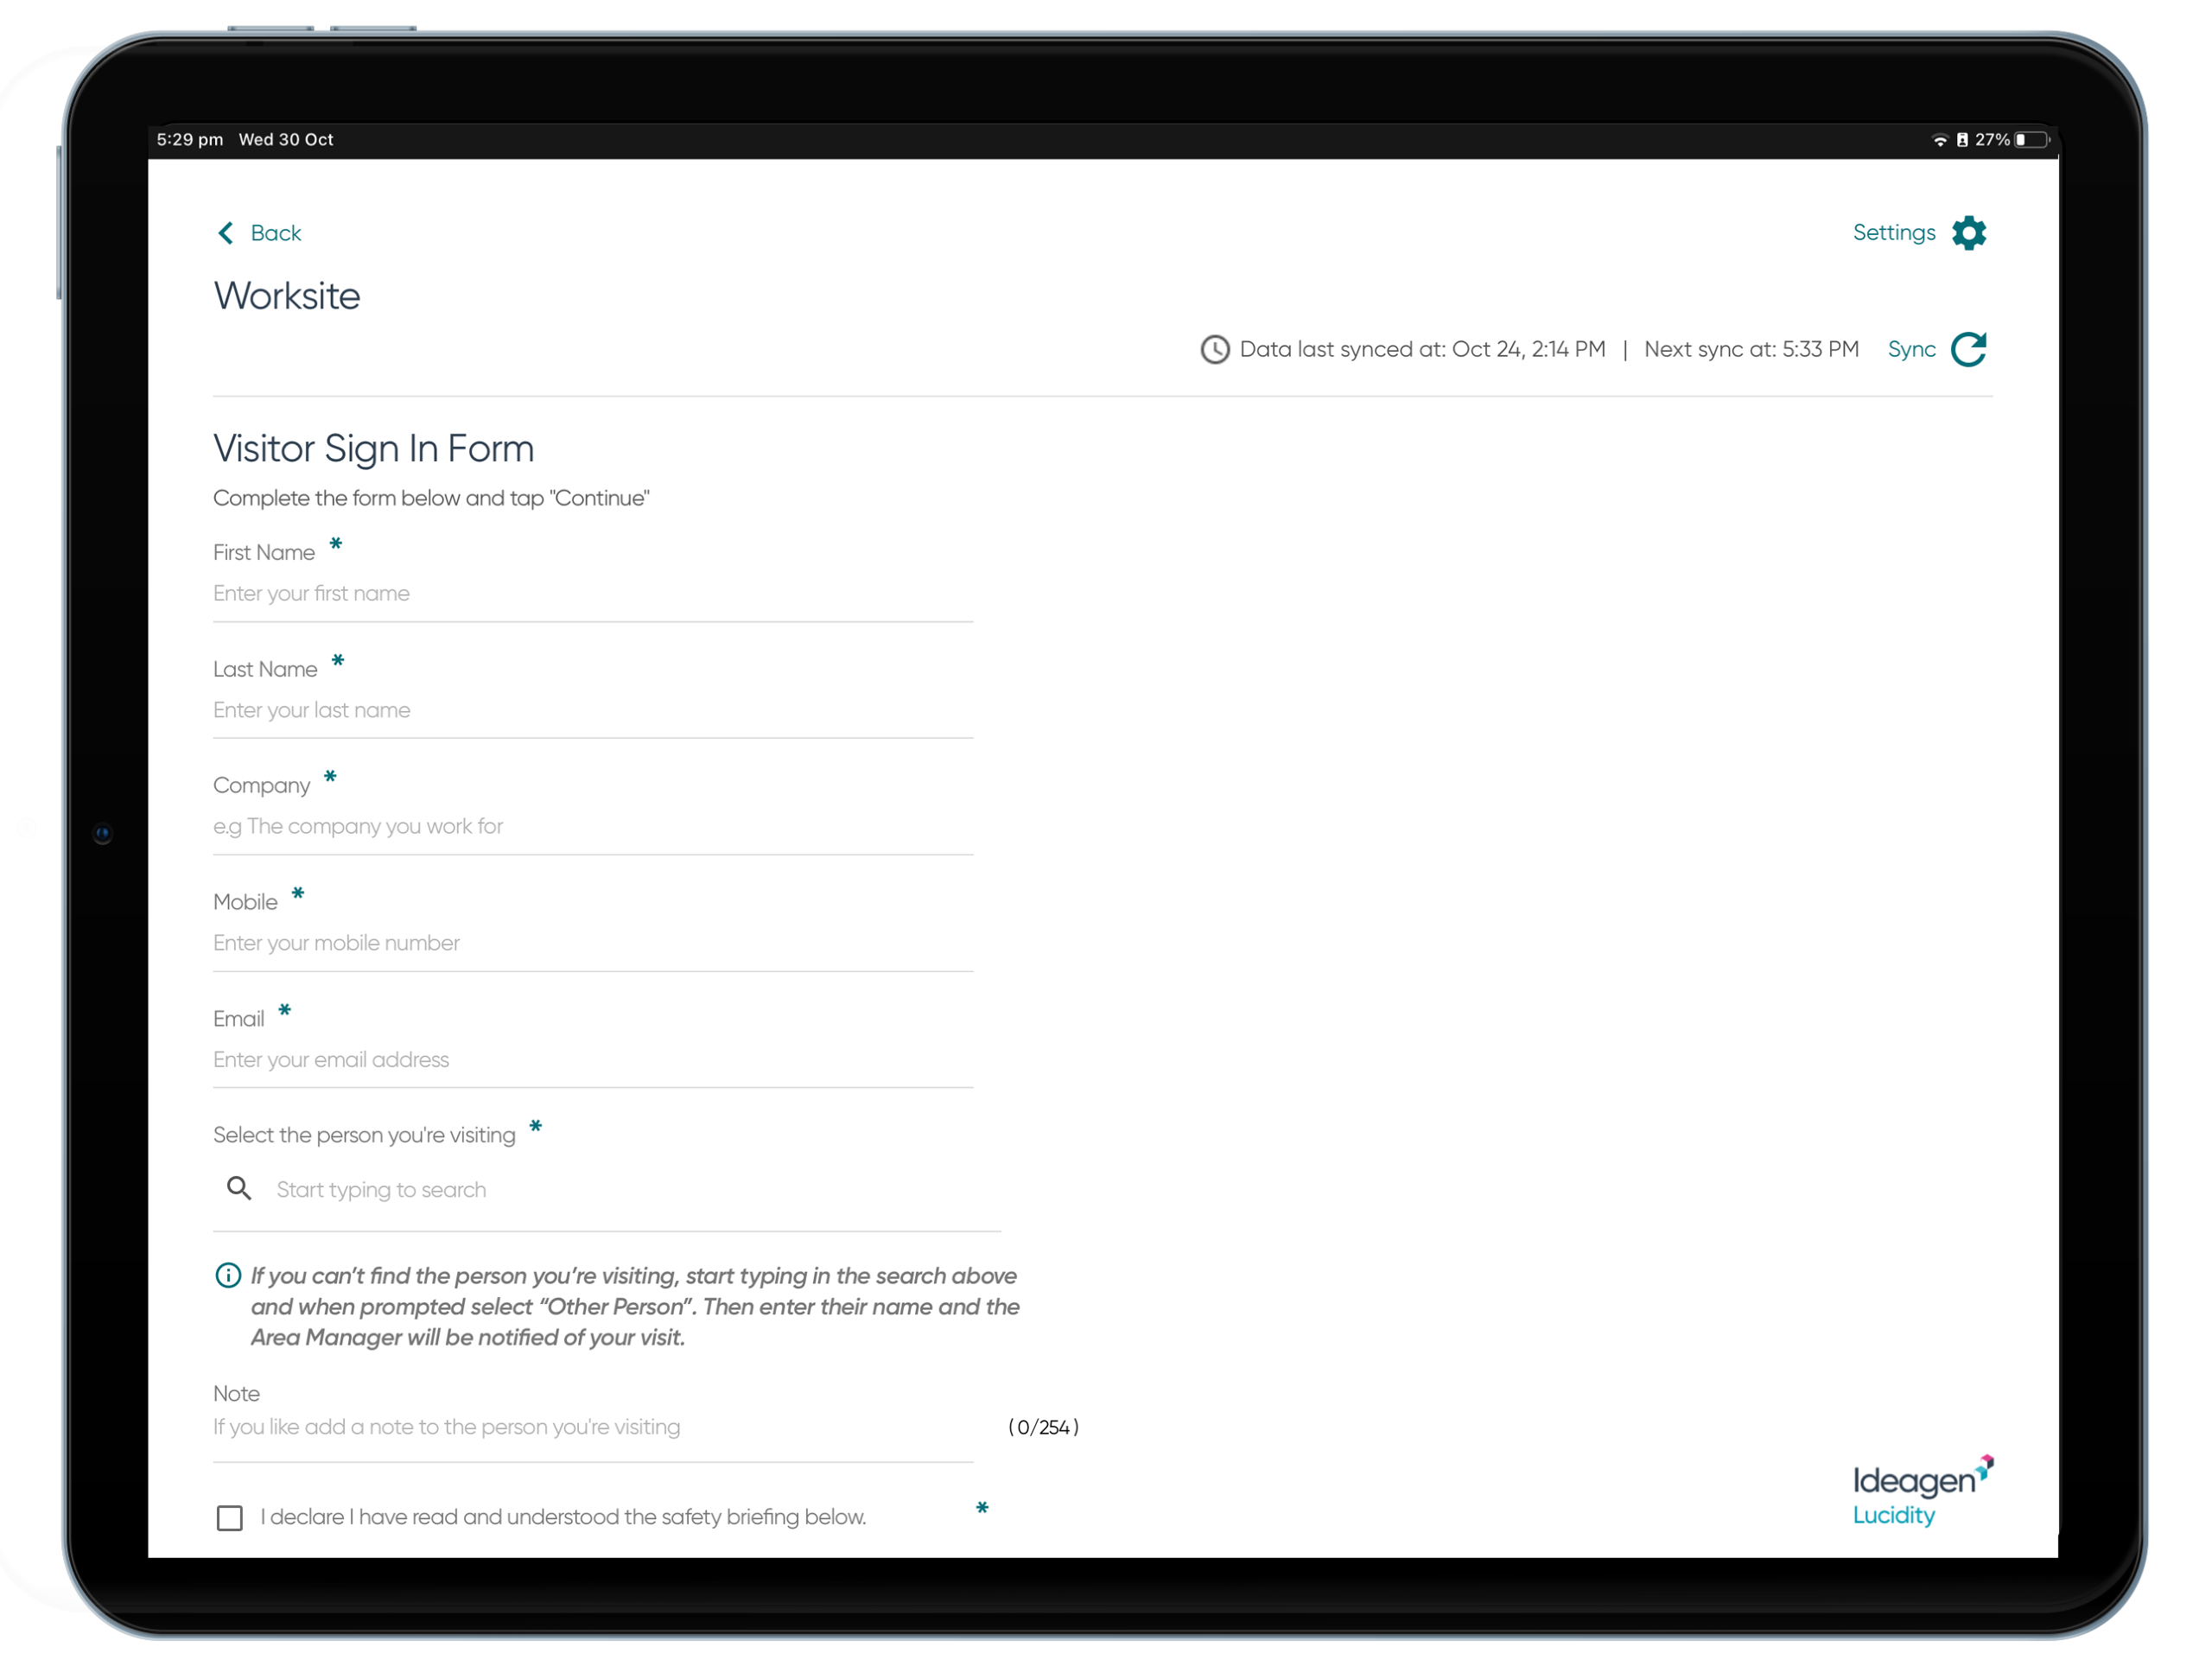2212x1666 pixels.
Task: Click the info circle icon near instructions
Action: coord(226,1275)
